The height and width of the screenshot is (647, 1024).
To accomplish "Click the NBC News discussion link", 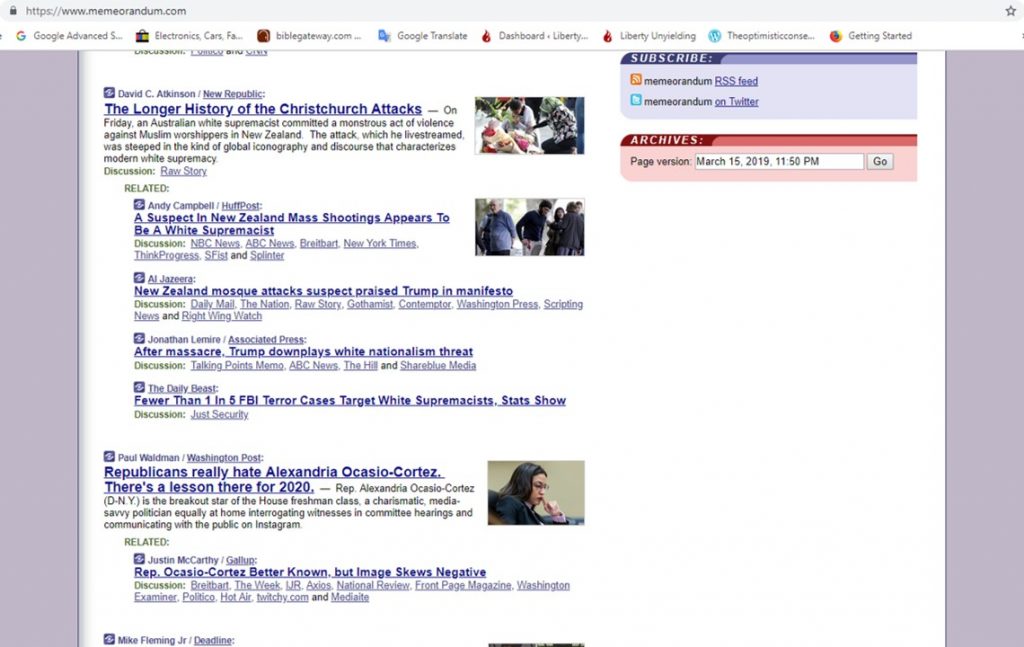I will click(215, 244).
